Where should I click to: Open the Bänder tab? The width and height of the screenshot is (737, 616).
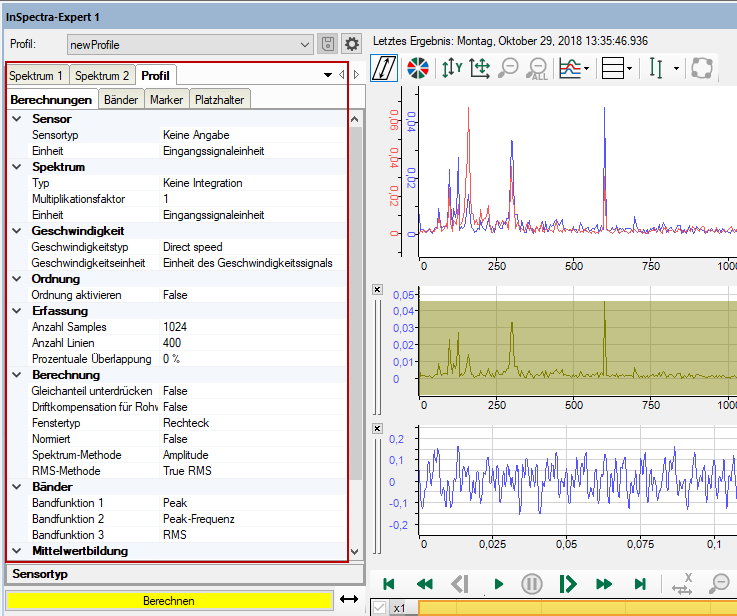click(121, 100)
